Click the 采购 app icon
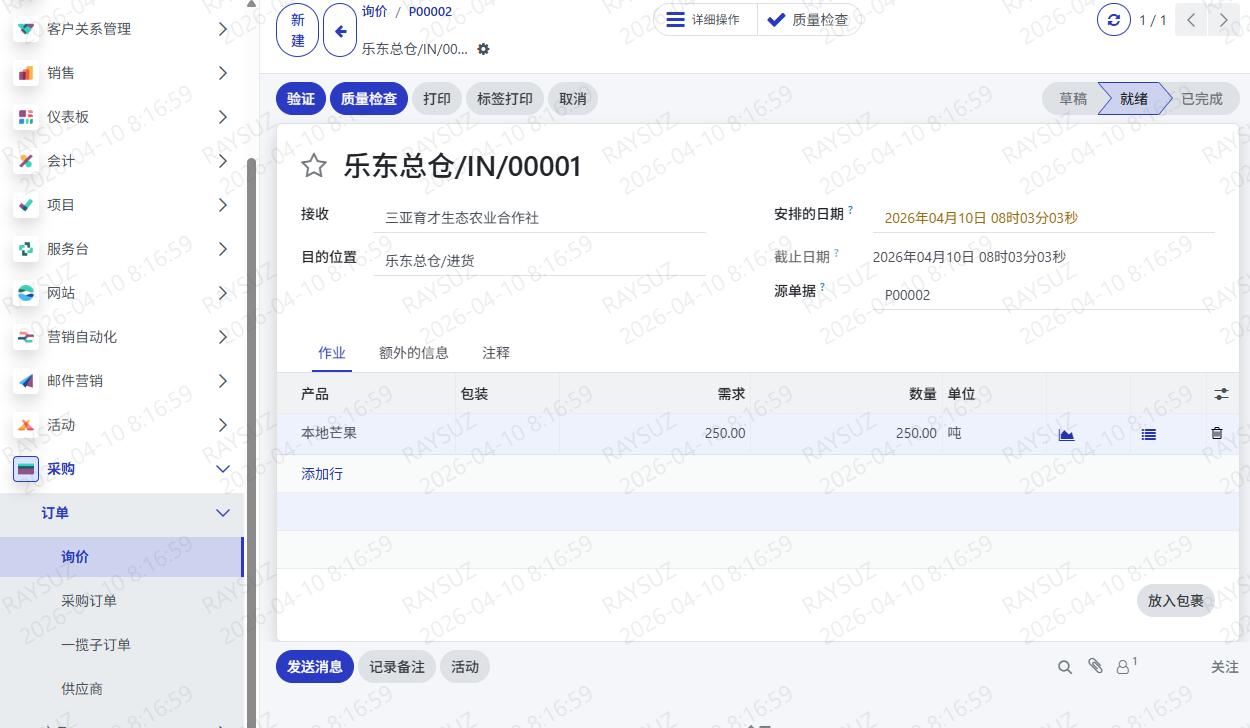 [x=26, y=469]
